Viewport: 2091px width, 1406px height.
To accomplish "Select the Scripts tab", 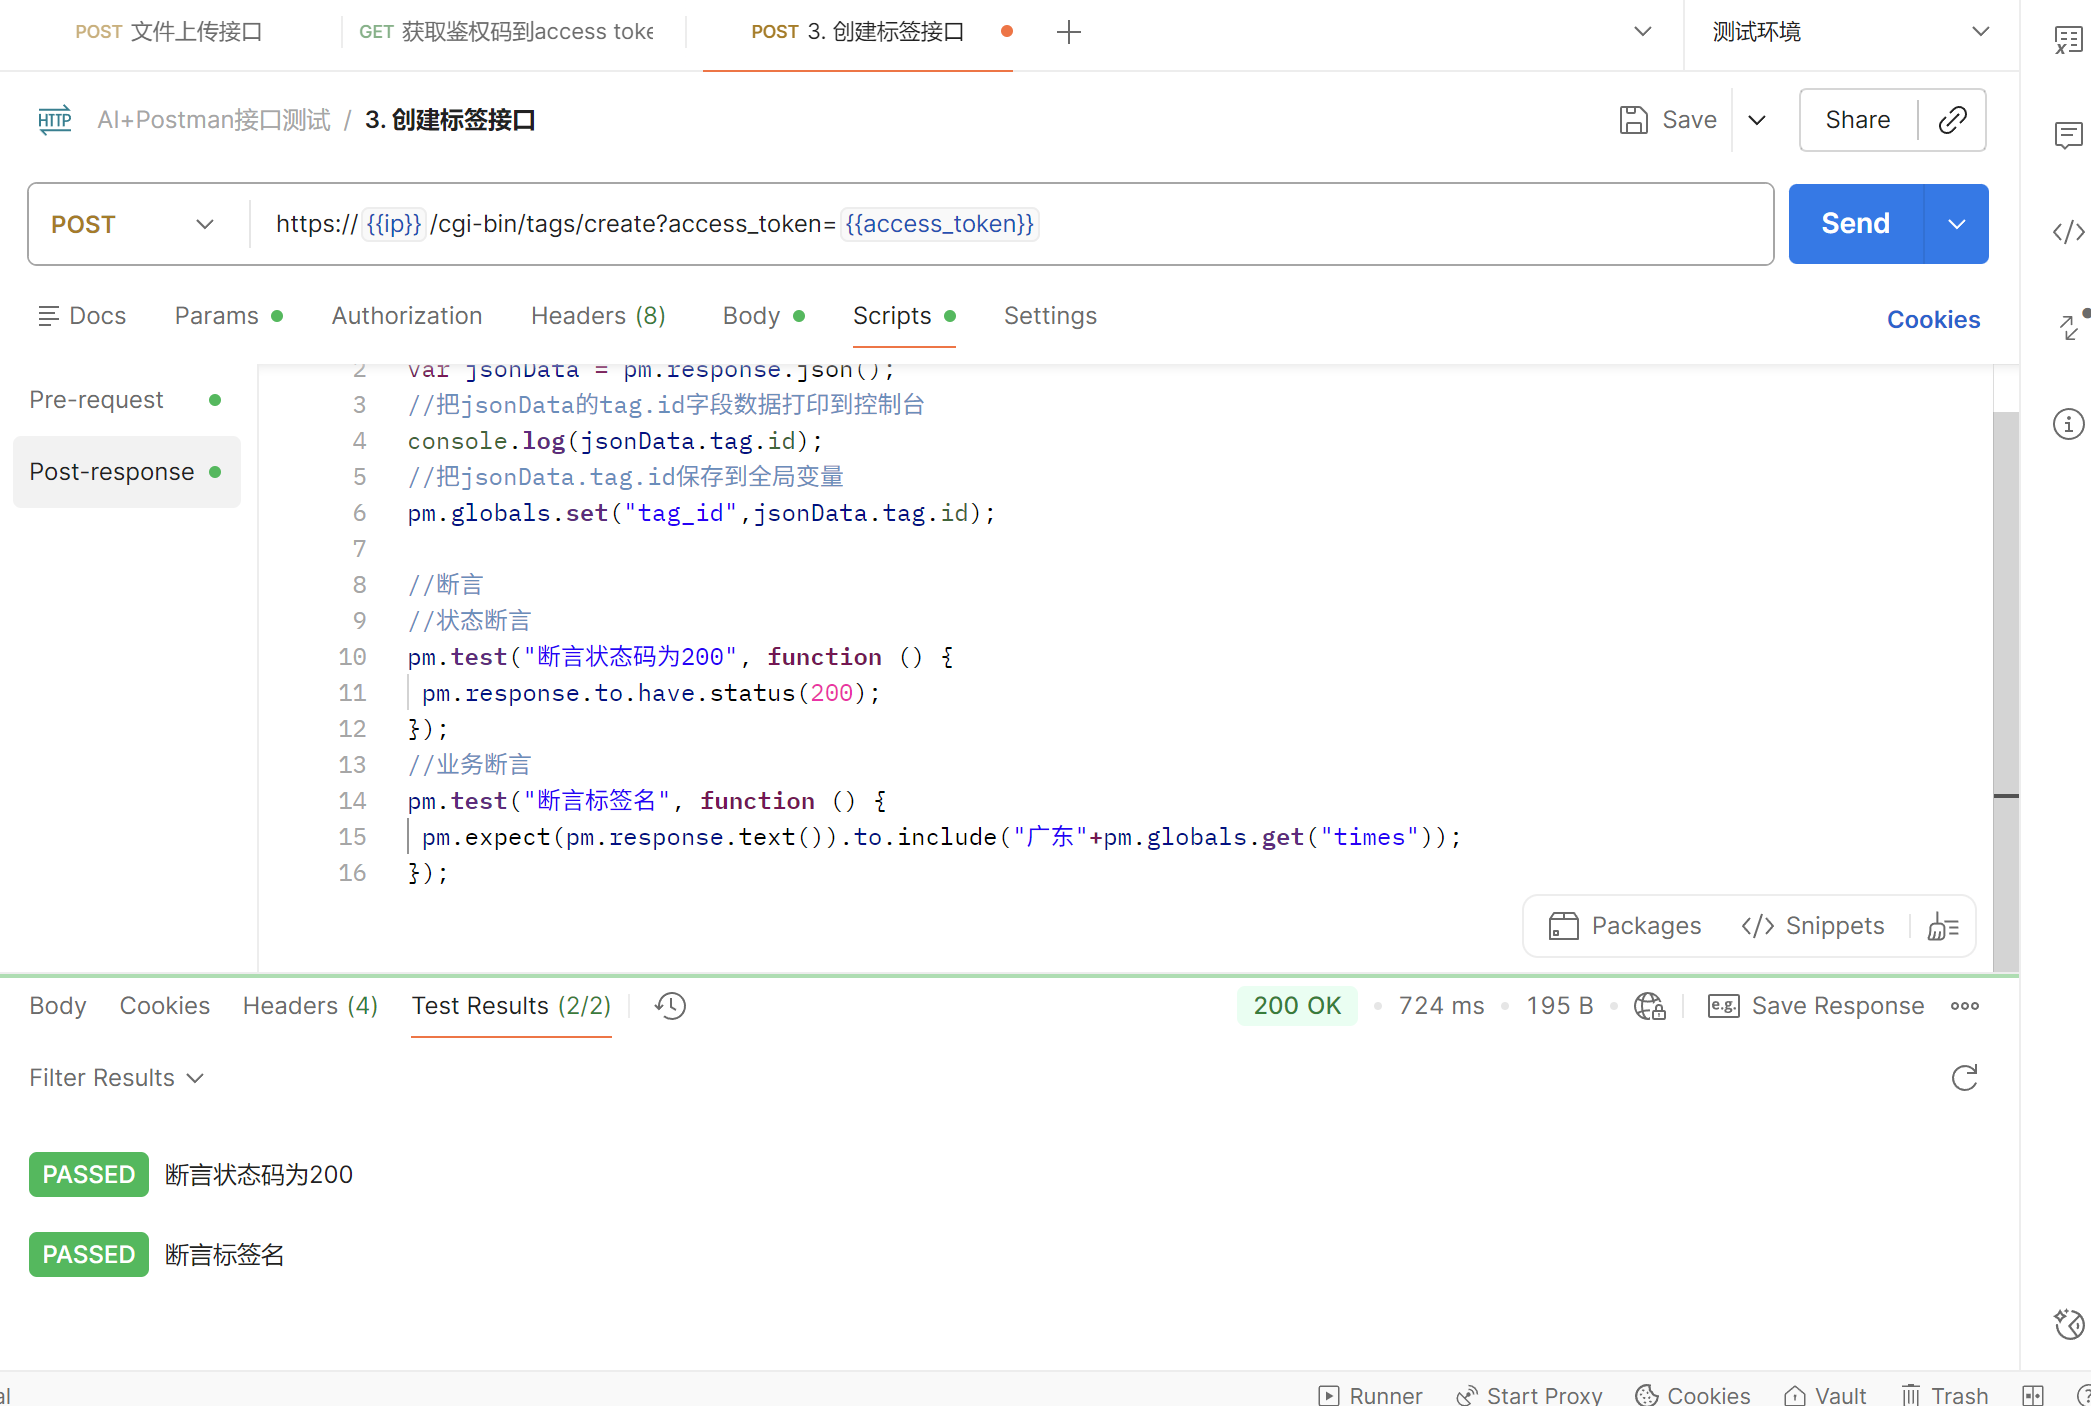I will pyautogui.click(x=904, y=316).
